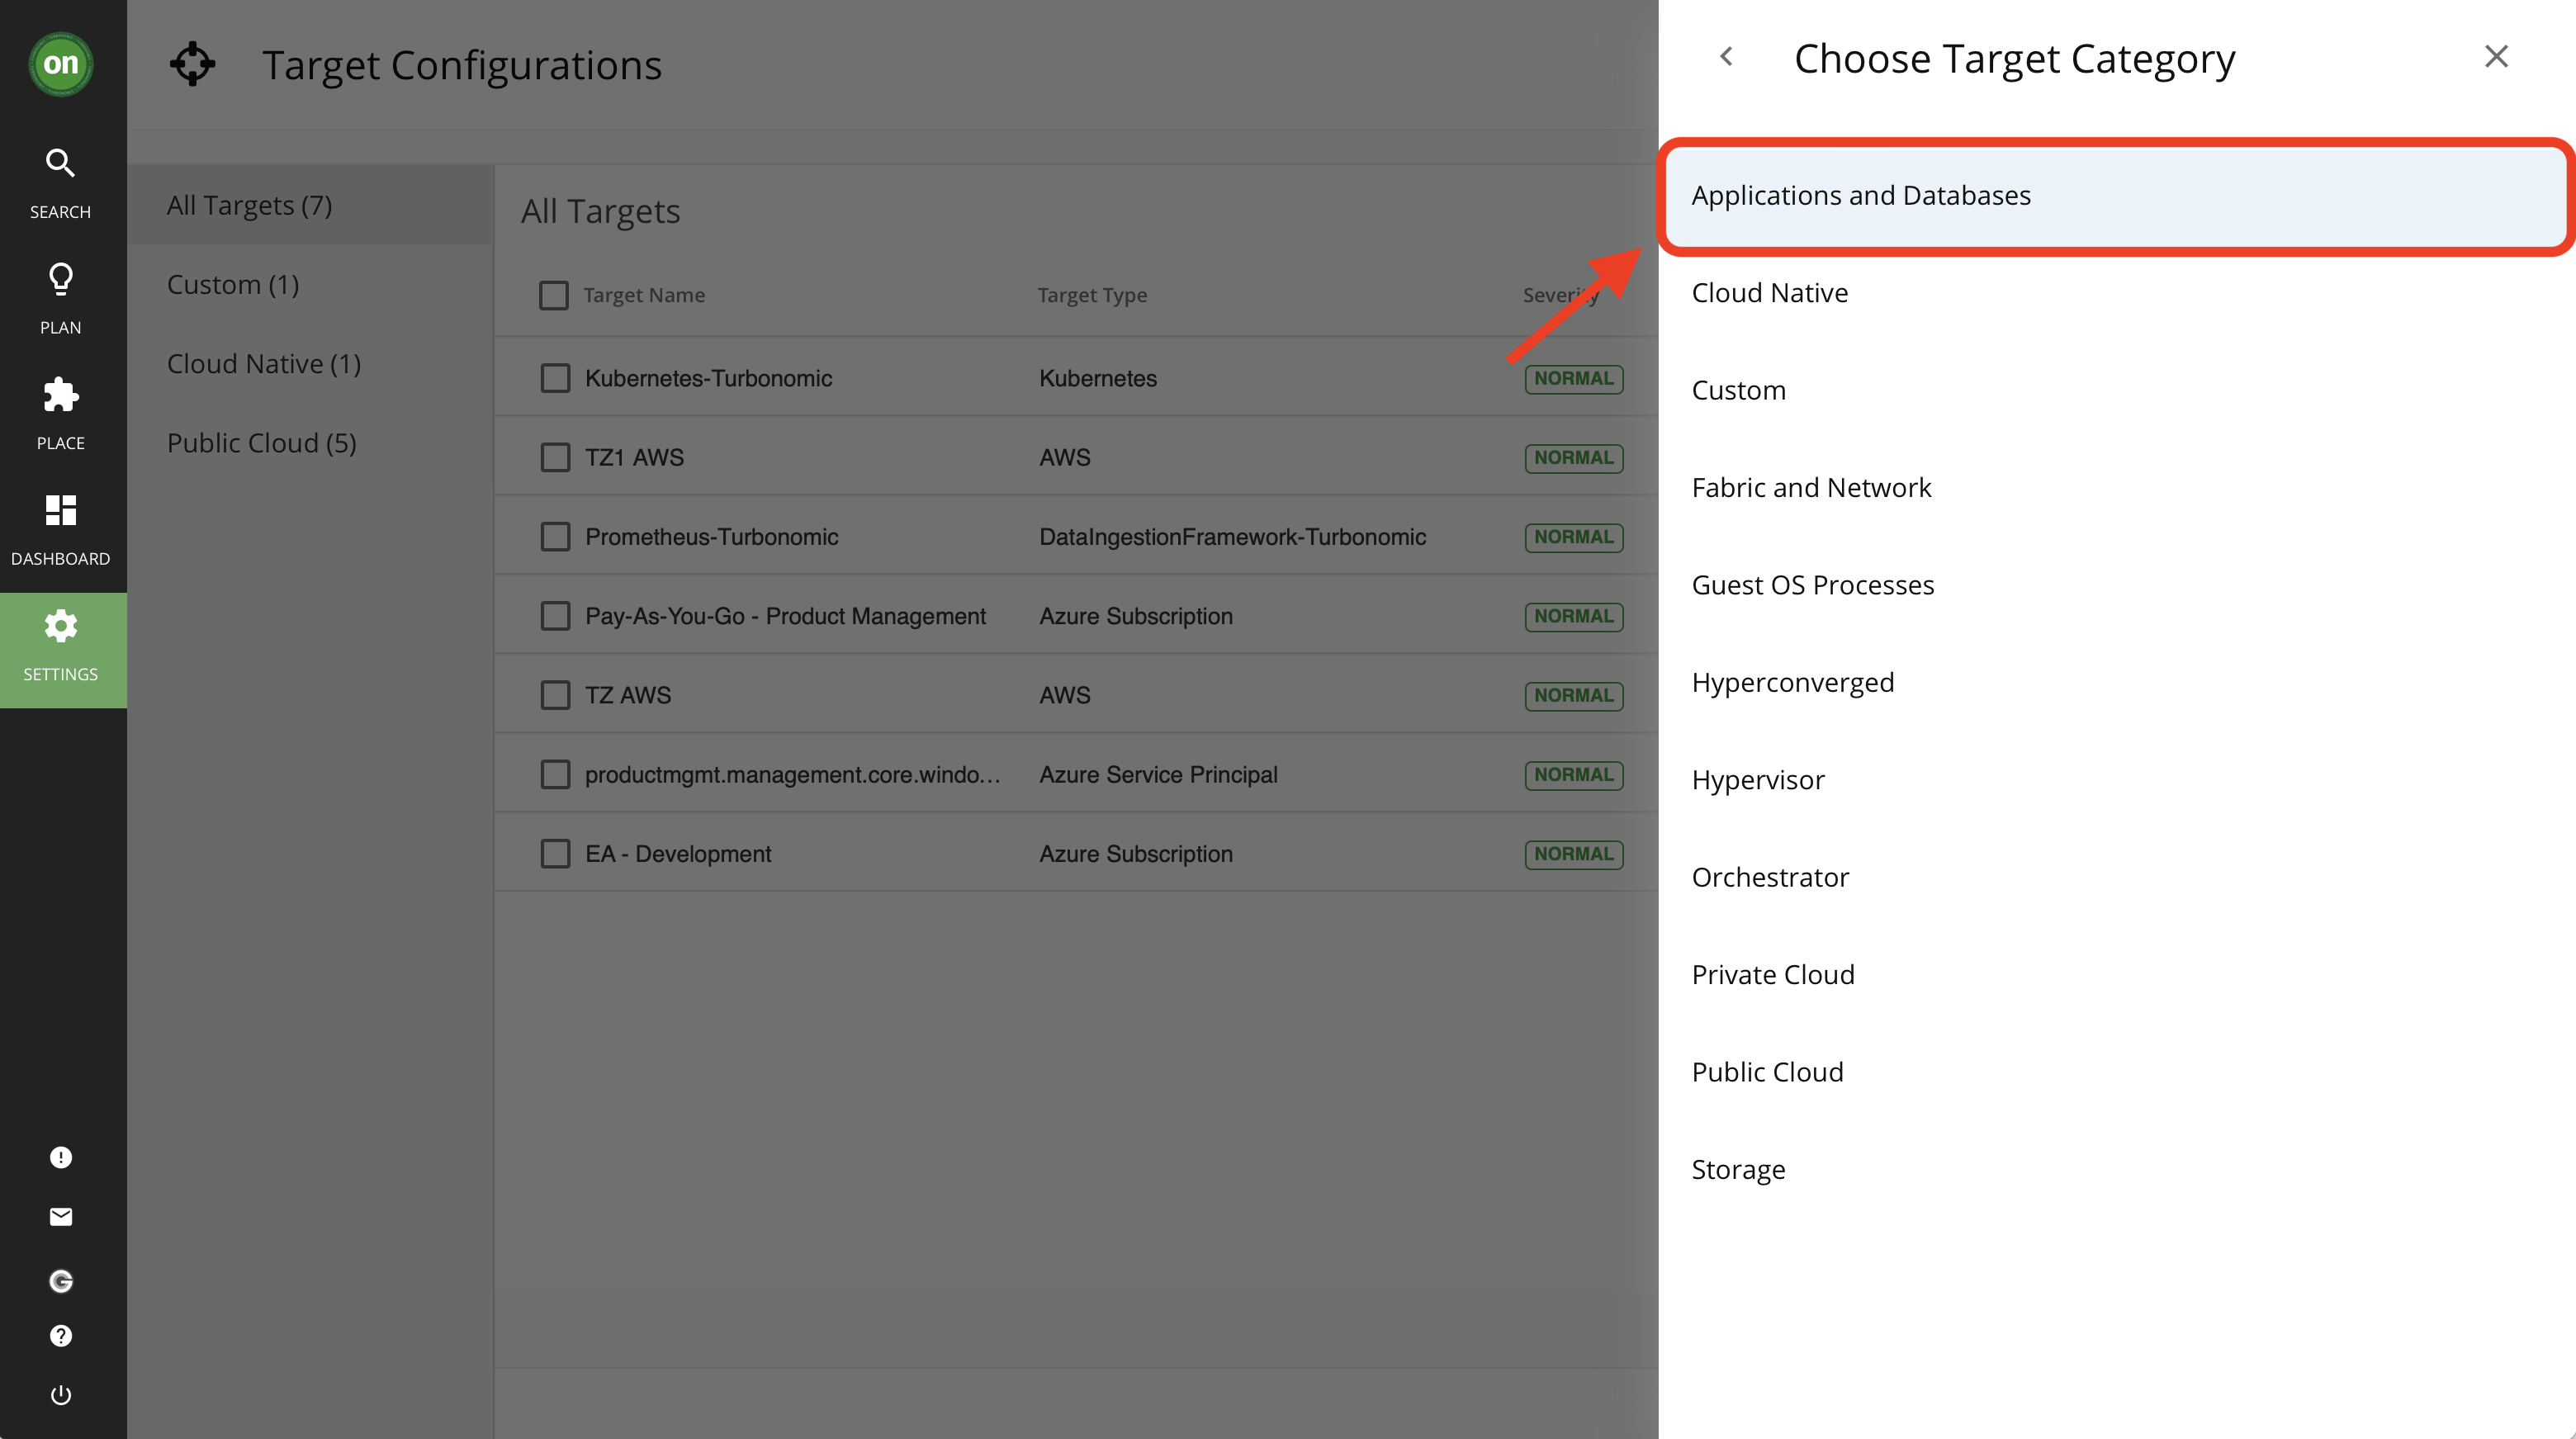Toggle checkbox for Kubernetes-Turbonomic target
Viewport: 2576px width, 1439px height.
[x=556, y=377]
